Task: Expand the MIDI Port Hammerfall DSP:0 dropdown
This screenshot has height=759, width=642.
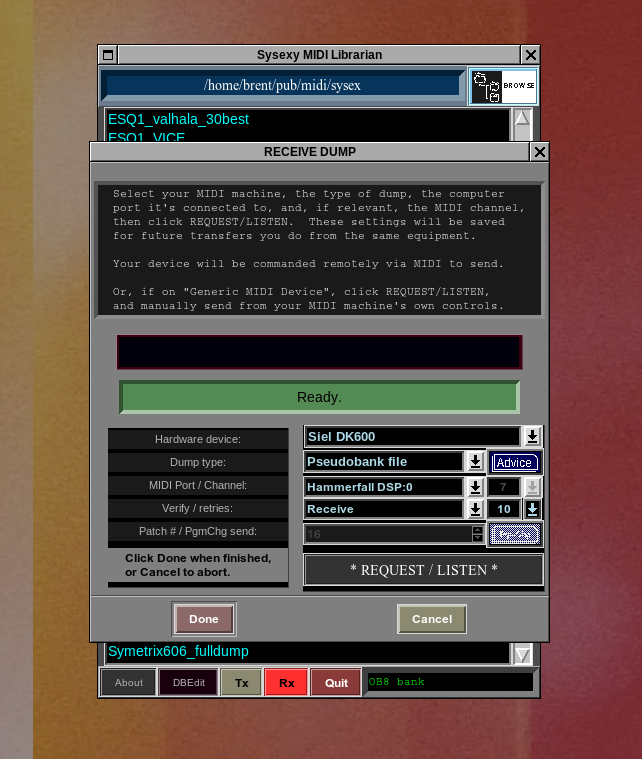Action: click(475, 487)
